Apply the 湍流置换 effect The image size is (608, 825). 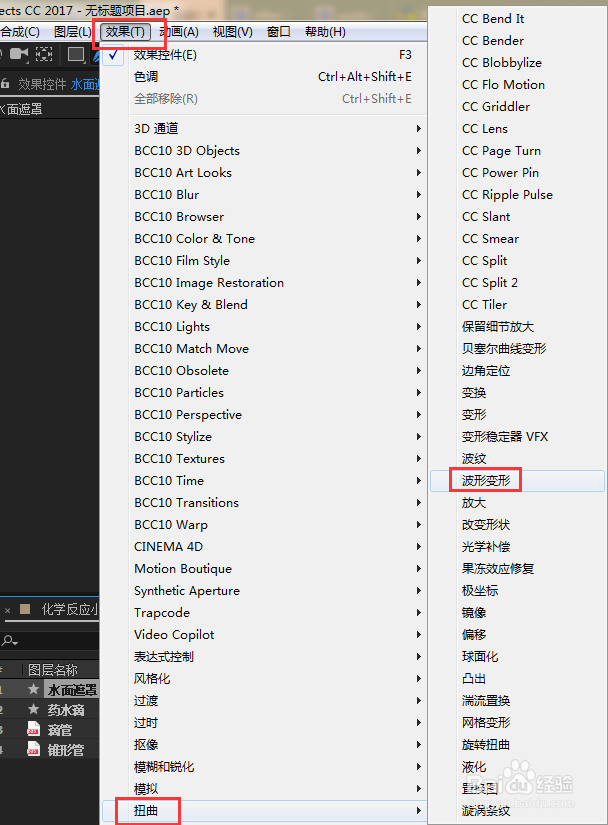(518, 701)
